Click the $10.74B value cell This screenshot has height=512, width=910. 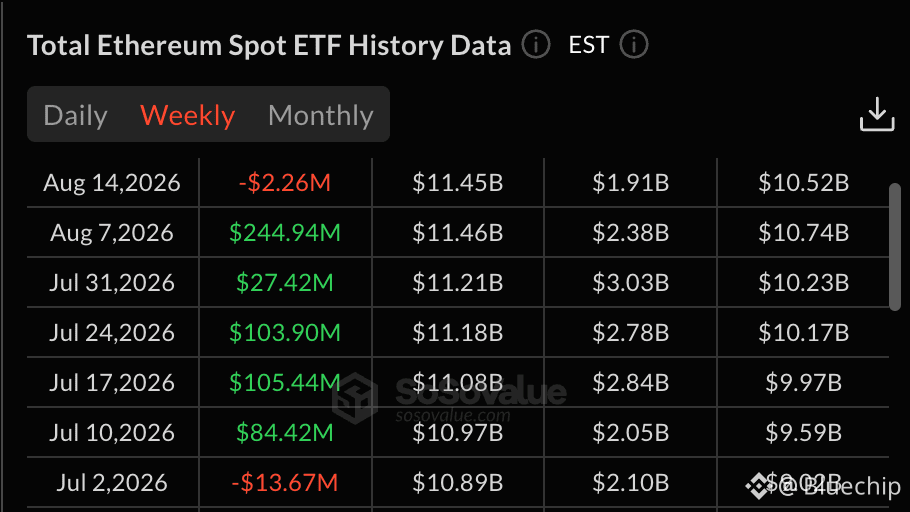pyautogui.click(x=803, y=233)
